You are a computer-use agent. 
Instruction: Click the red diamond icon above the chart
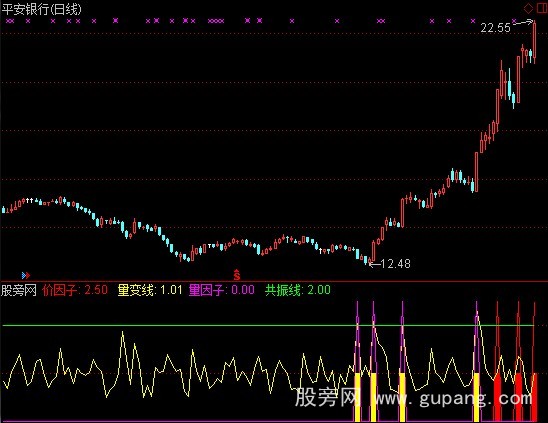528,8
